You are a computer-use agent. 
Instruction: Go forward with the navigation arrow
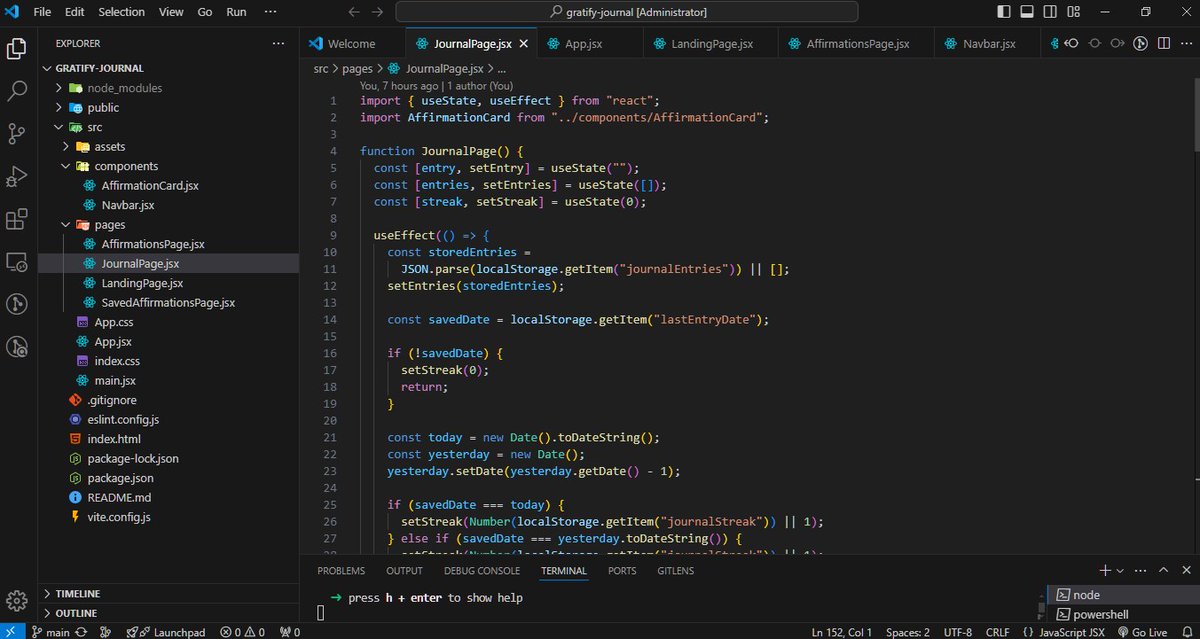[x=378, y=12]
